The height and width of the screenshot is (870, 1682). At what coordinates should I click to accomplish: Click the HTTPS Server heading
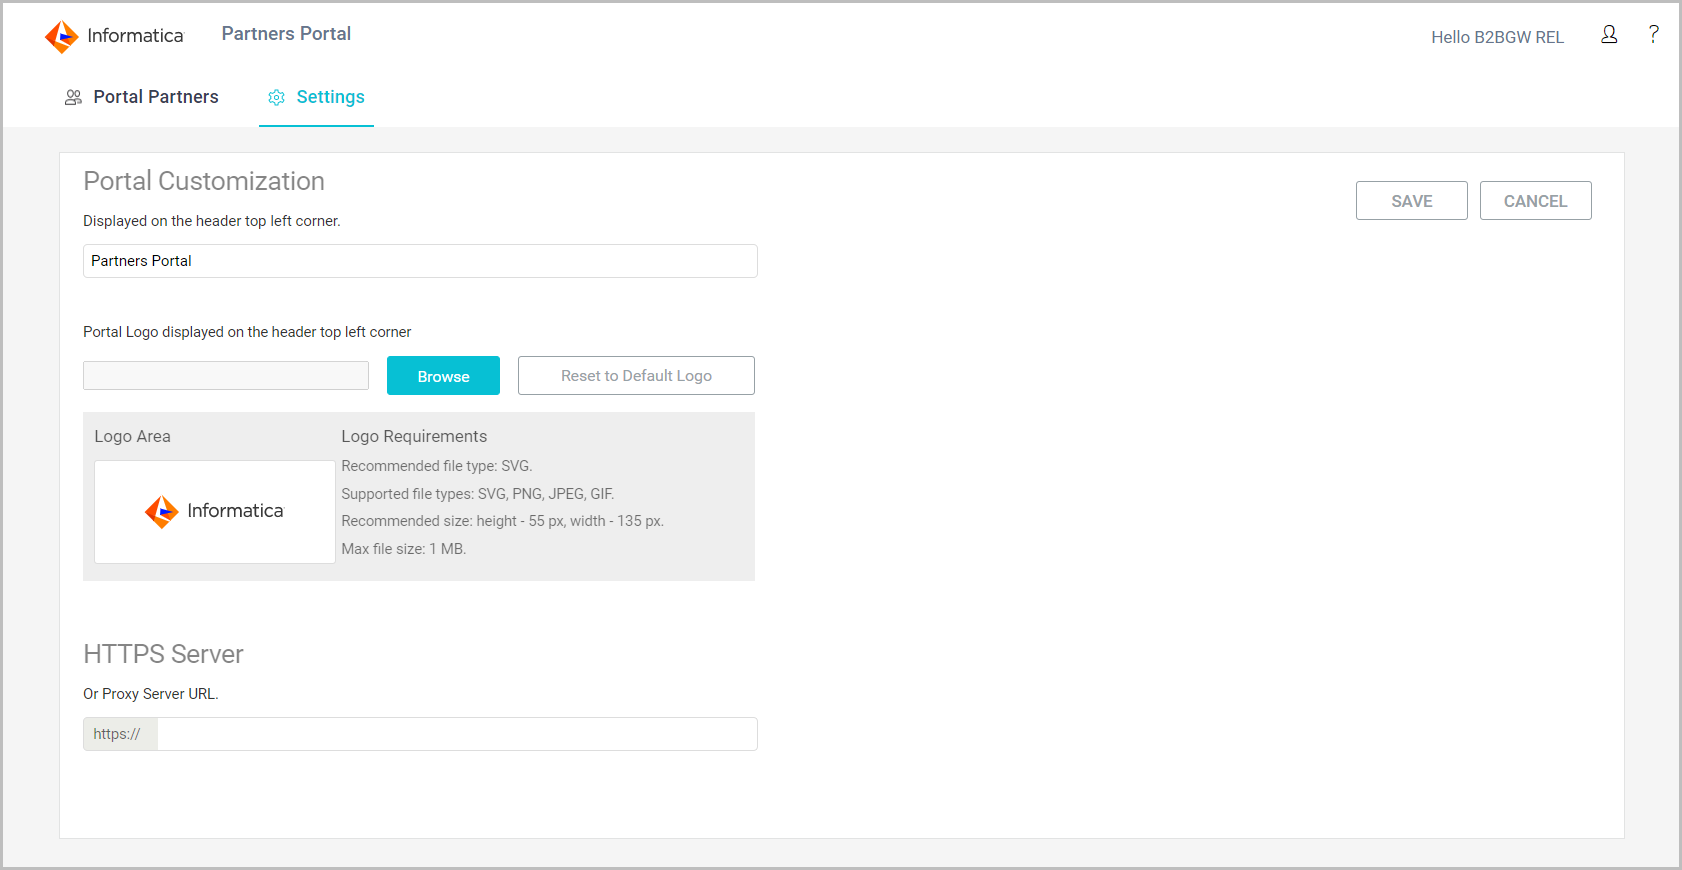(163, 654)
